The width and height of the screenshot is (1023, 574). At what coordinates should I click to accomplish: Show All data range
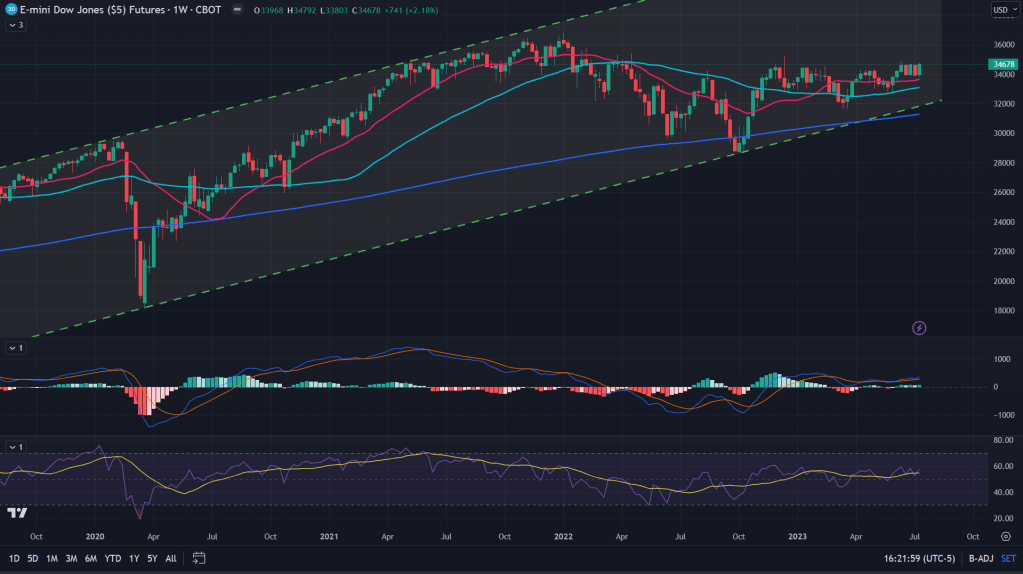pyautogui.click(x=171, y=557)
